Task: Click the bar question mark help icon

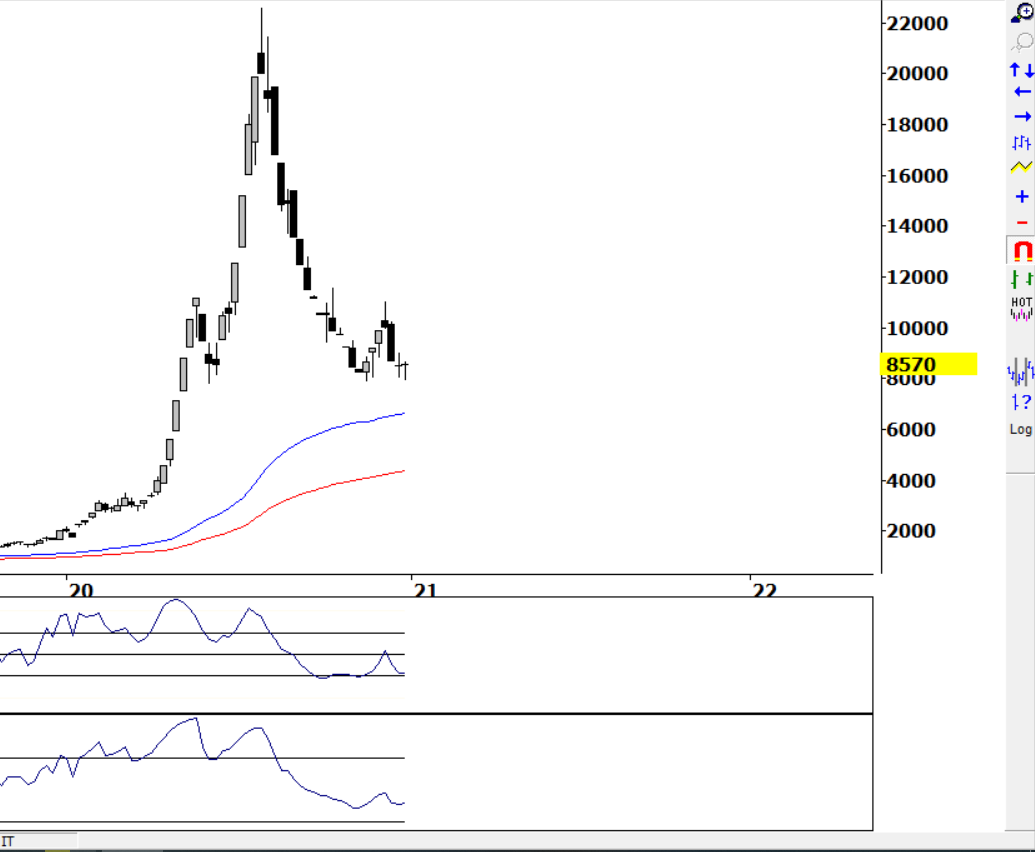Action: [x=1021, y=402]
